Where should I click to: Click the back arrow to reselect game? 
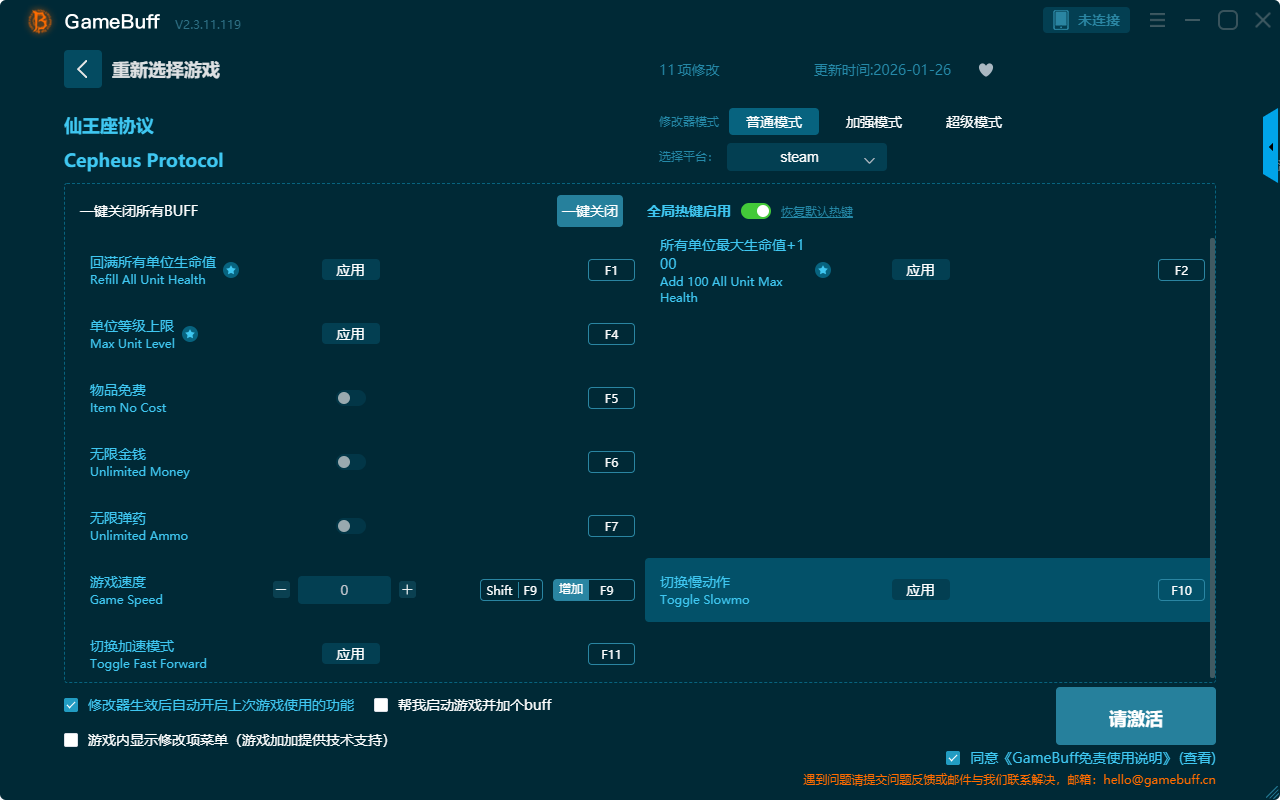click(x=83, y=69)
